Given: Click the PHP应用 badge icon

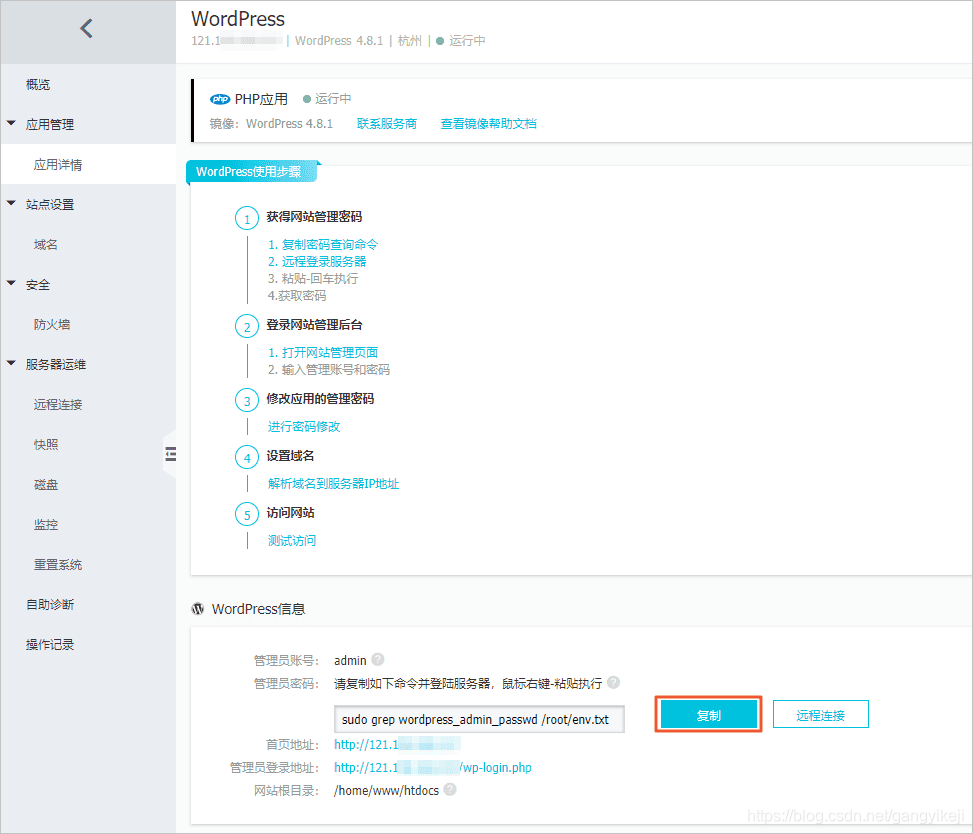Looking at the screenshot, I should pyautogui.click(x=221, y=99).
